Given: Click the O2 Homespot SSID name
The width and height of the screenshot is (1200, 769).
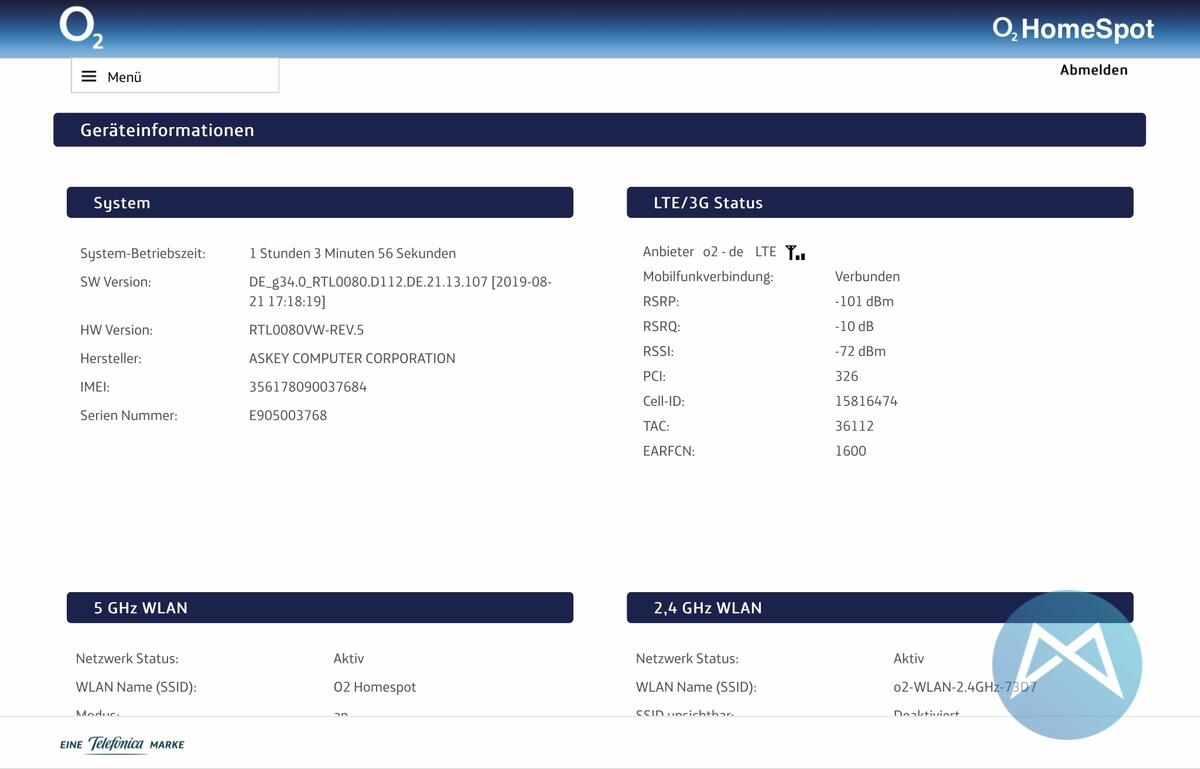Looking at the screenshot, I should pyautogui.click(x=374, y=687).
